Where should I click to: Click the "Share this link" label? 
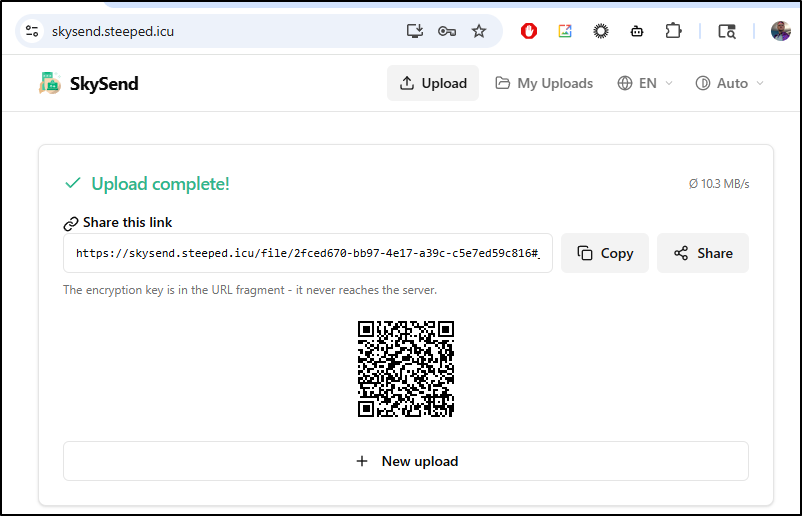[x=127, y=222]
